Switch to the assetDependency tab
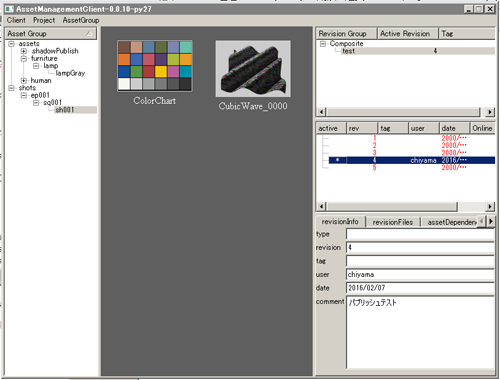 [451, 222]
